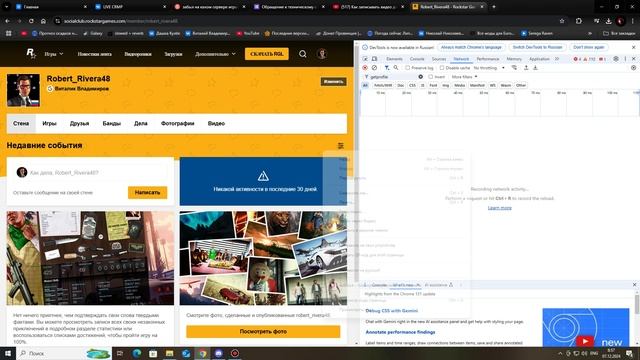Select the WS request type filter
This screenshot has height=360, width=640.
coord(493,85)
